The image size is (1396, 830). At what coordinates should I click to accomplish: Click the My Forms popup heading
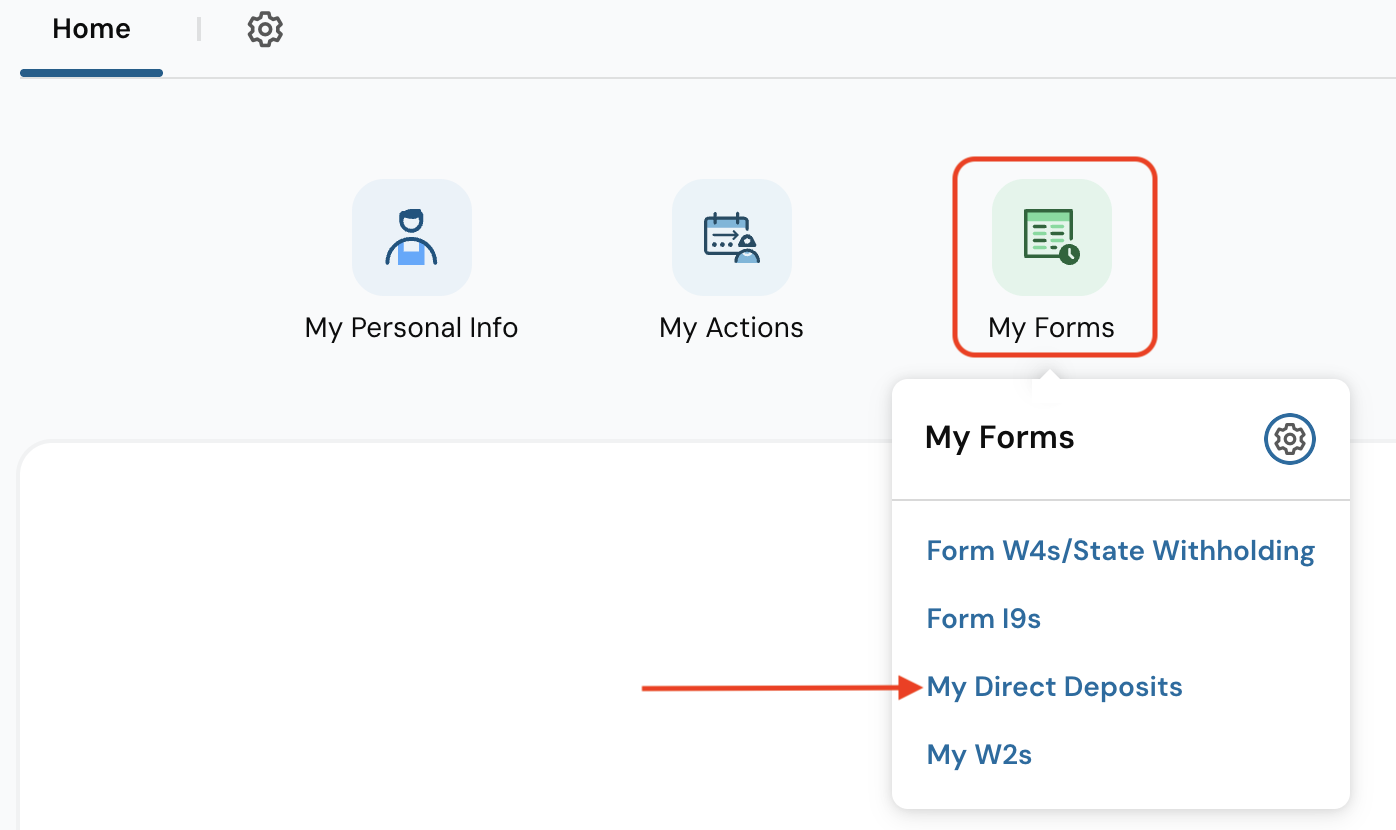click(1000, 438)
